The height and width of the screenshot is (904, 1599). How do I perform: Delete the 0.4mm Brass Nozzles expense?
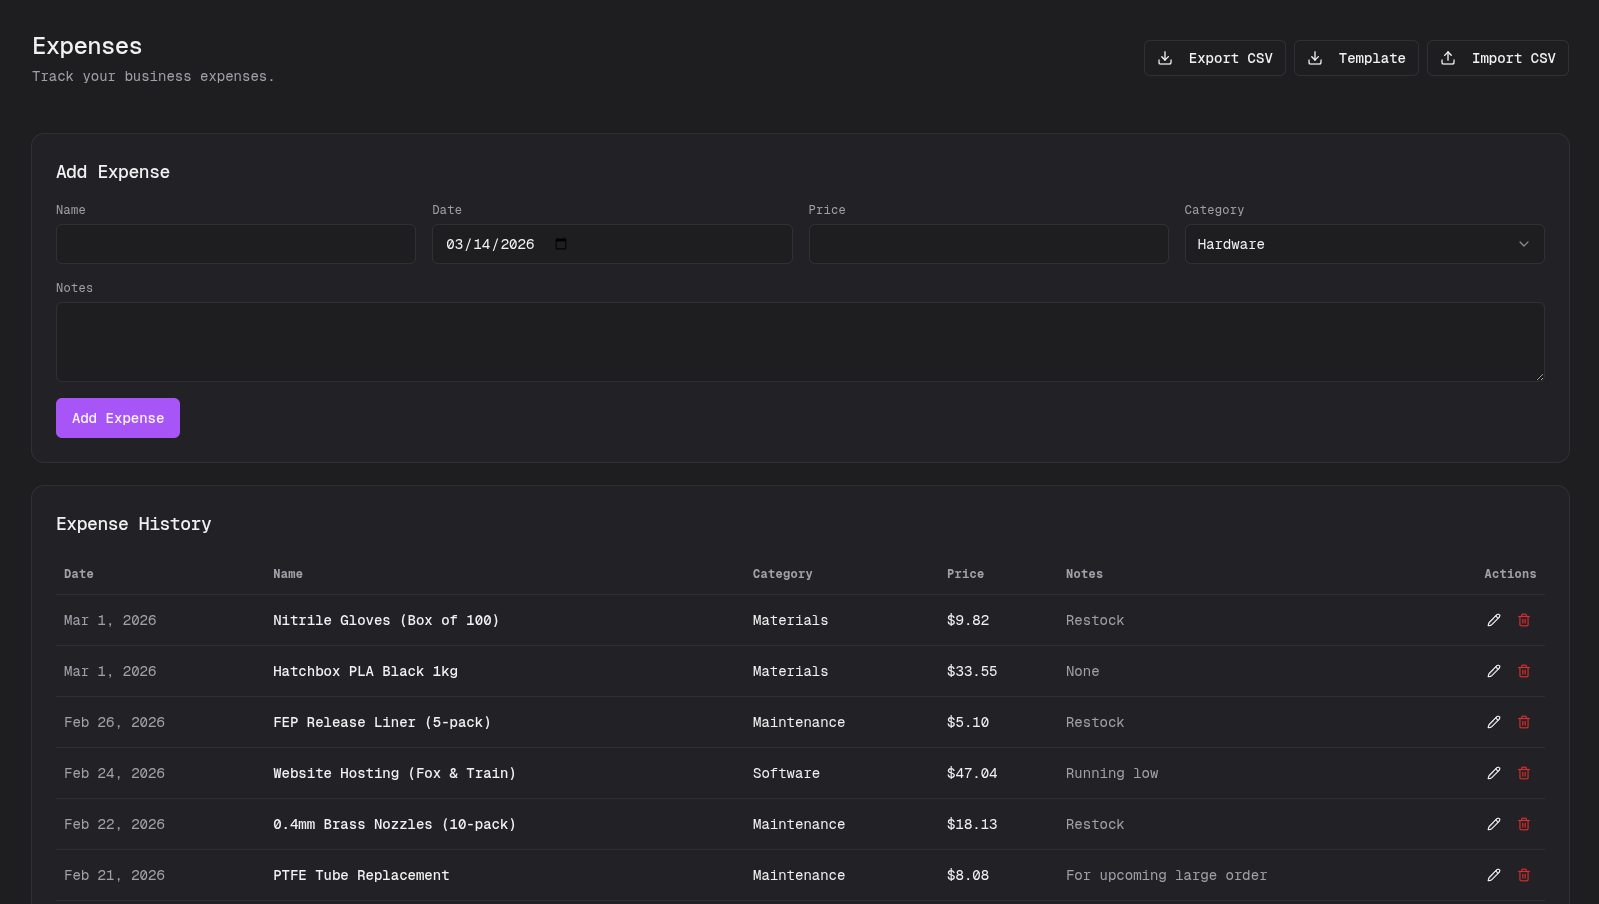(1524, 824)
